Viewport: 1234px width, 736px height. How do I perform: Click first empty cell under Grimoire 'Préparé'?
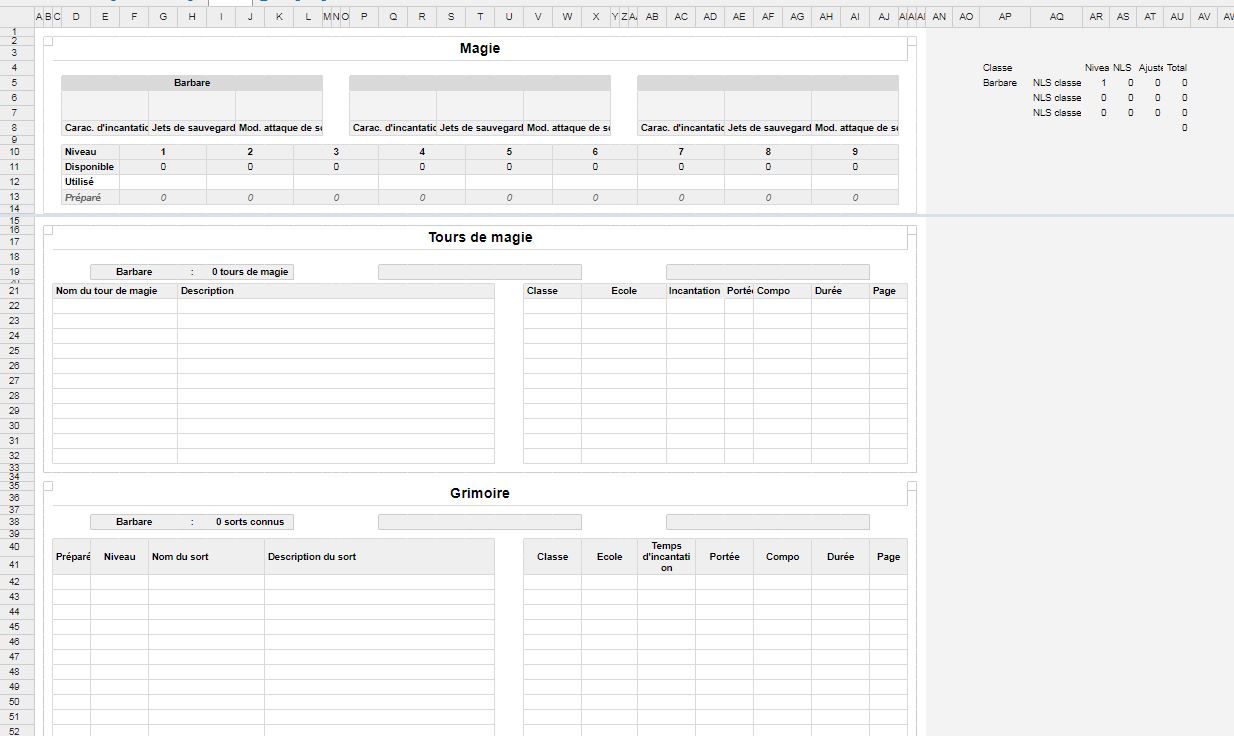(72, 582)
